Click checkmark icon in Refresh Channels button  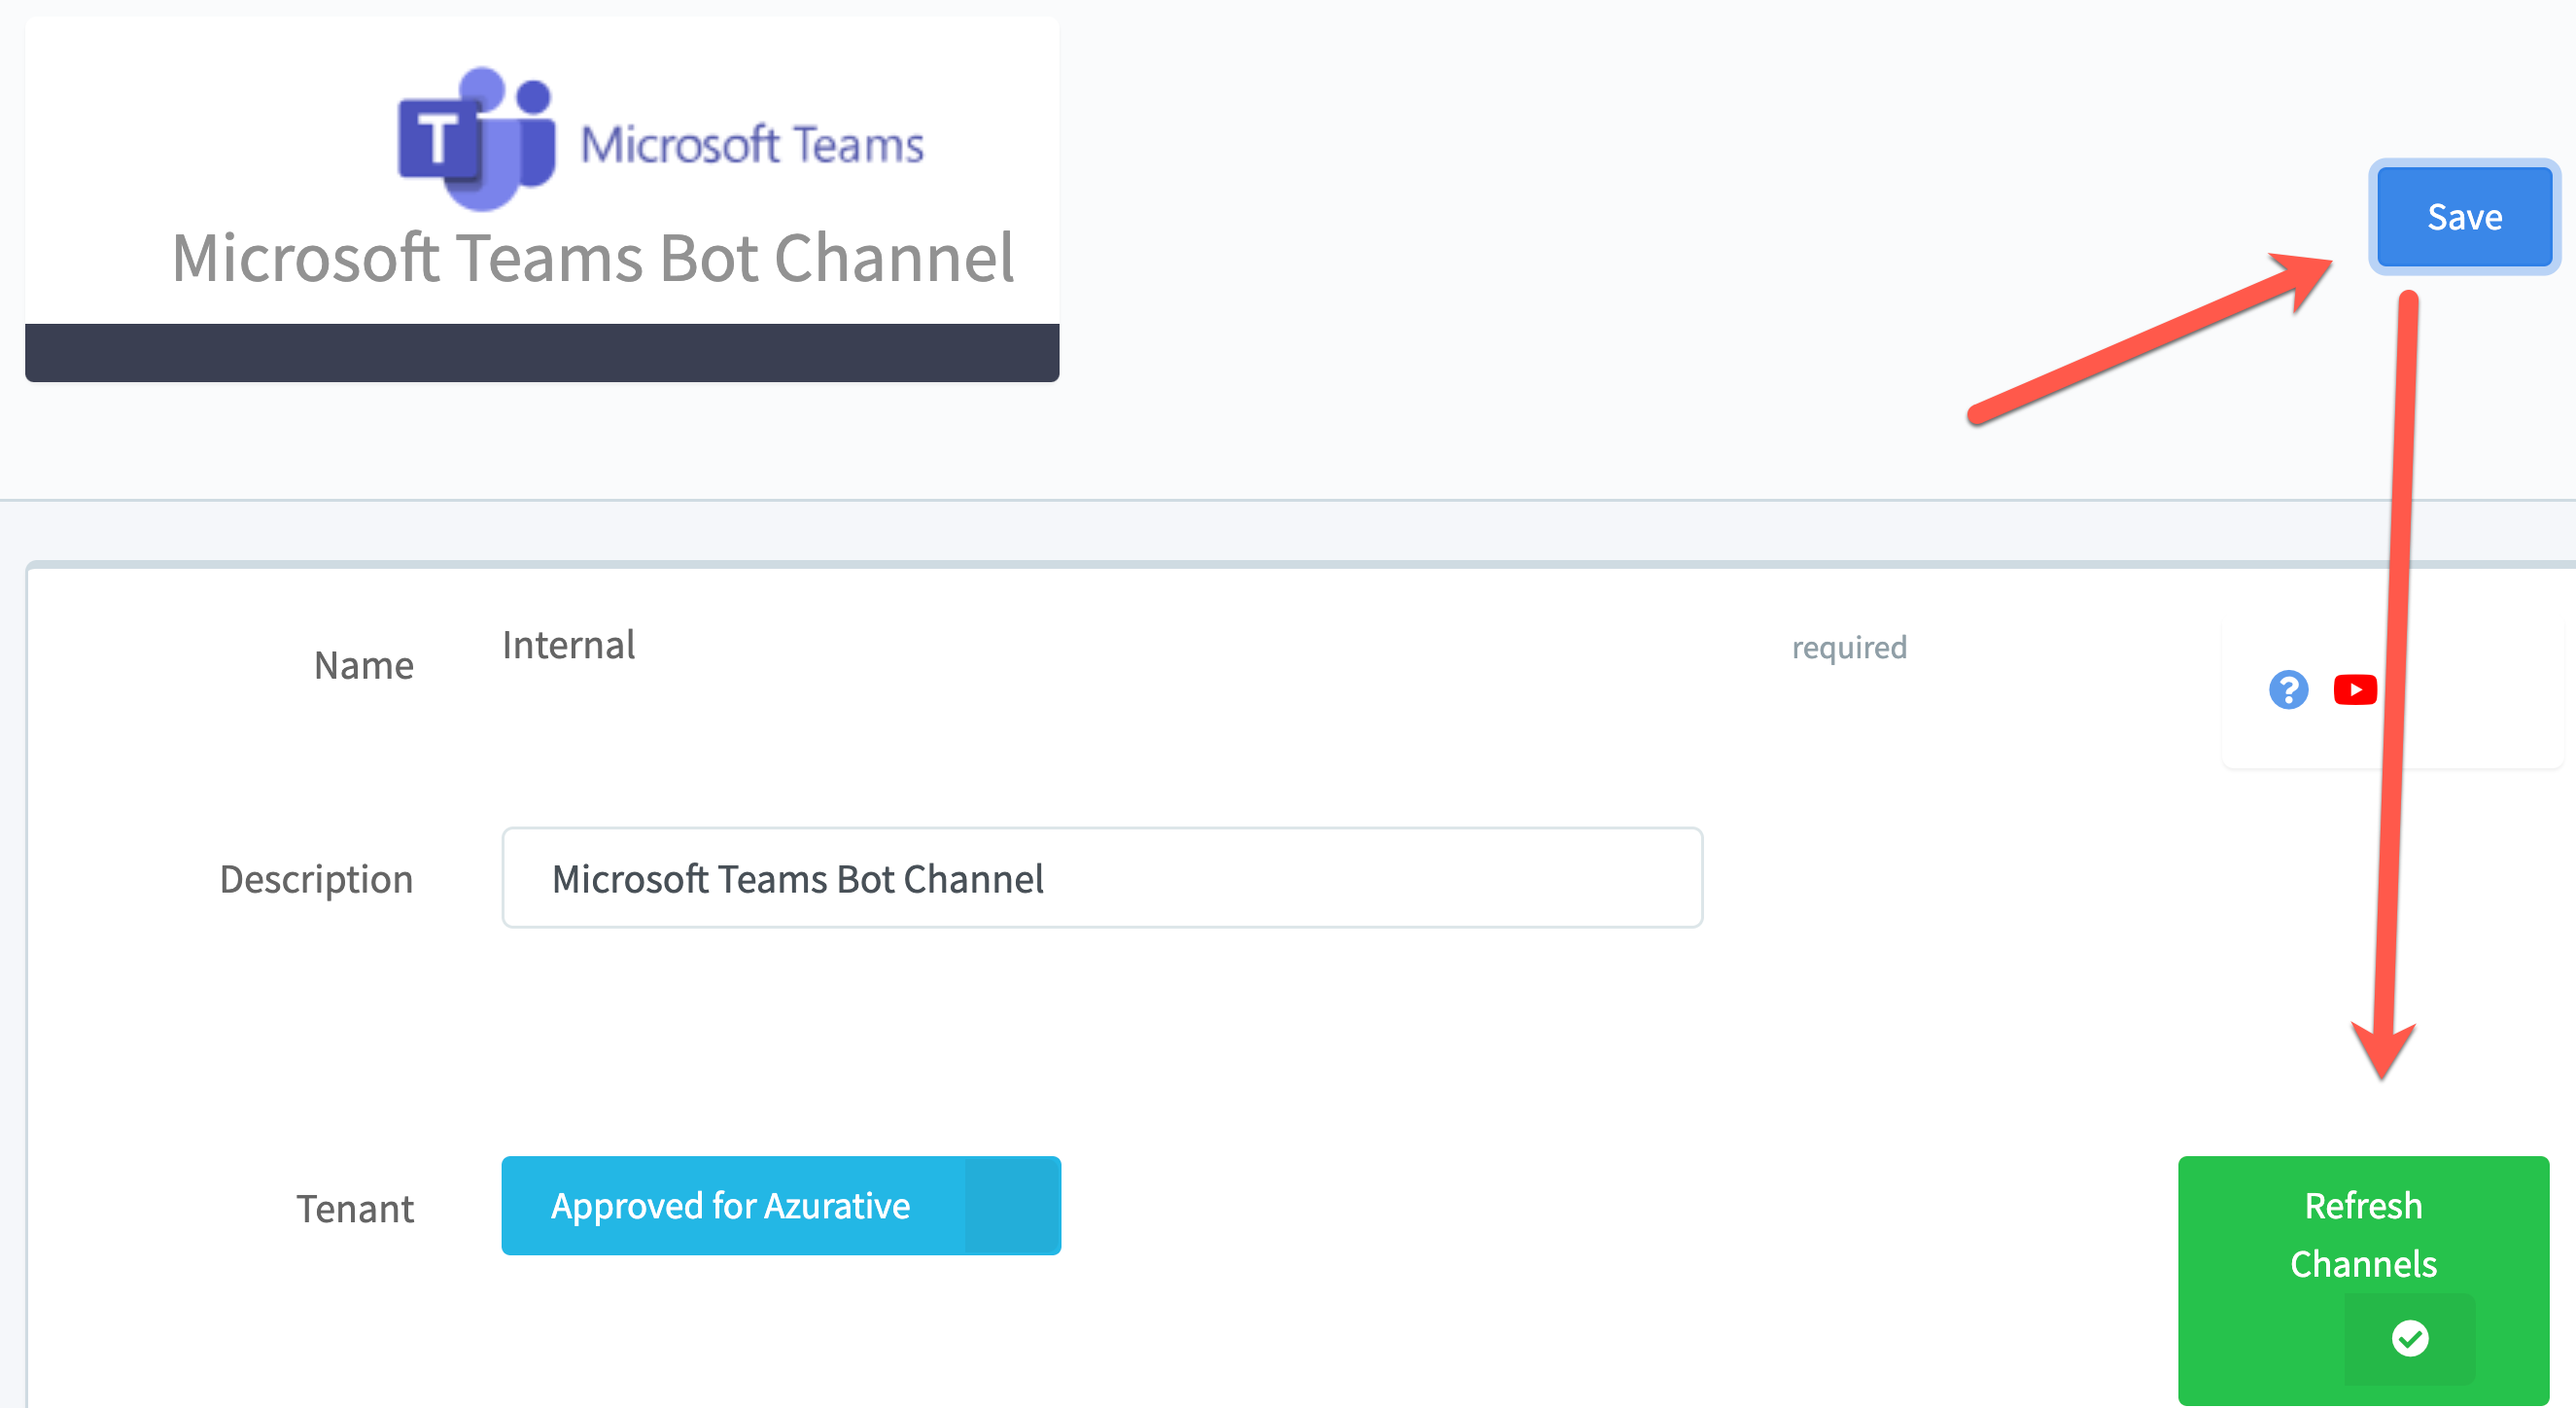[2410, 1338]
